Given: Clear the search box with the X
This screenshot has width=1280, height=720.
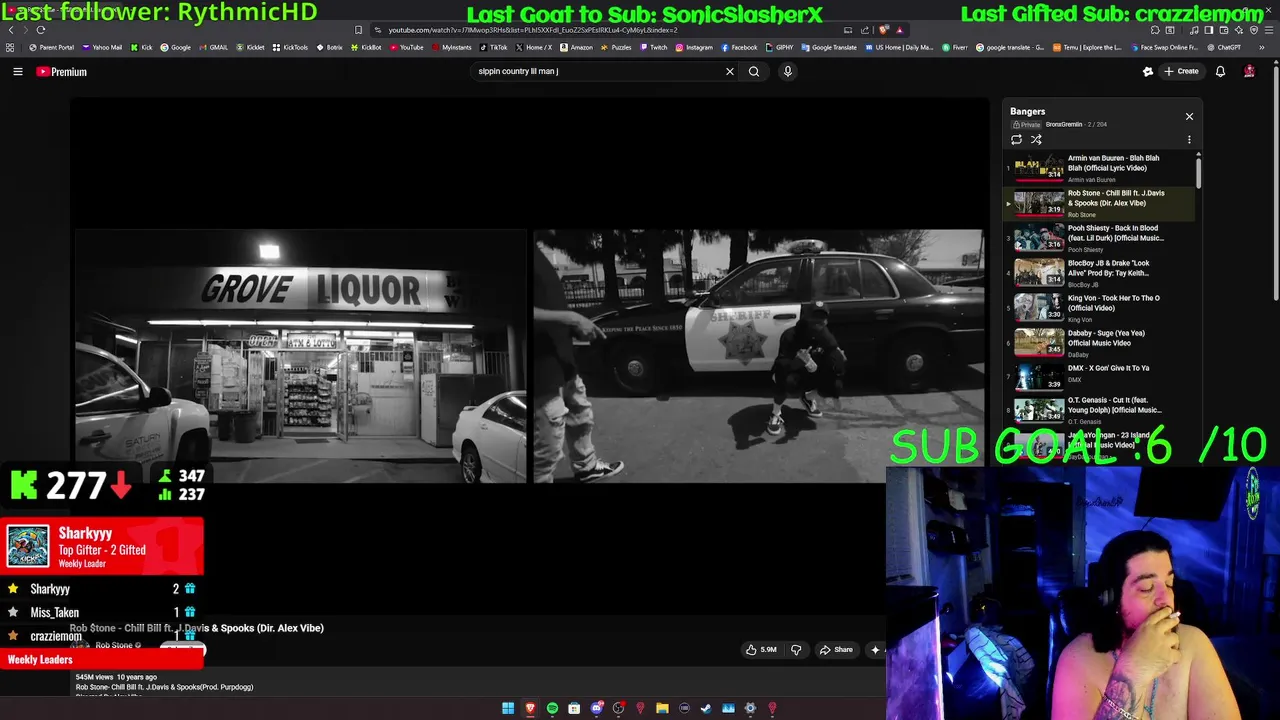Looking at the screenshot, I should click(729, 71).
